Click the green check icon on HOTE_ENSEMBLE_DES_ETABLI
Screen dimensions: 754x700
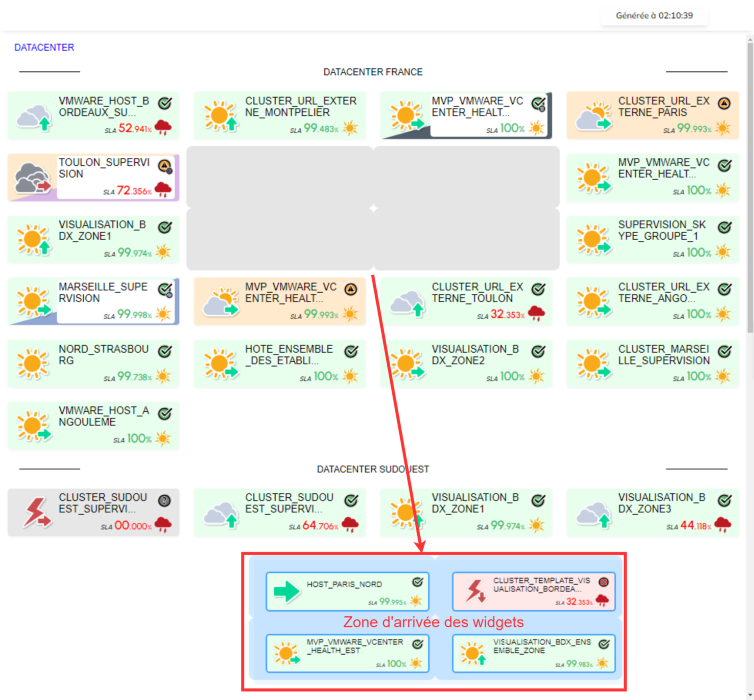pyautogui.click(x=351, y=352)
